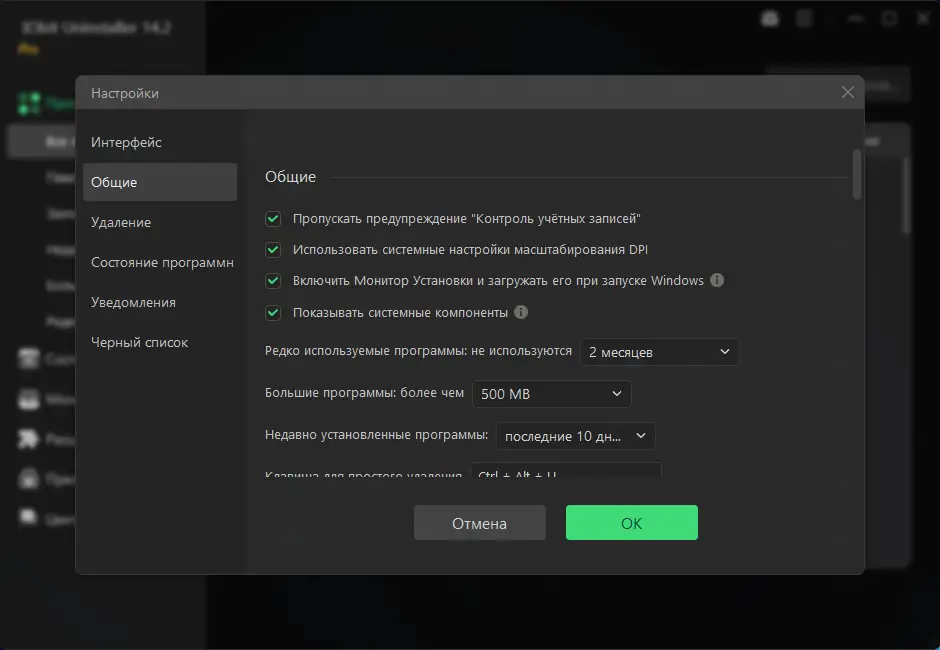Toggle the show system components checkbox

coord(273,313)
